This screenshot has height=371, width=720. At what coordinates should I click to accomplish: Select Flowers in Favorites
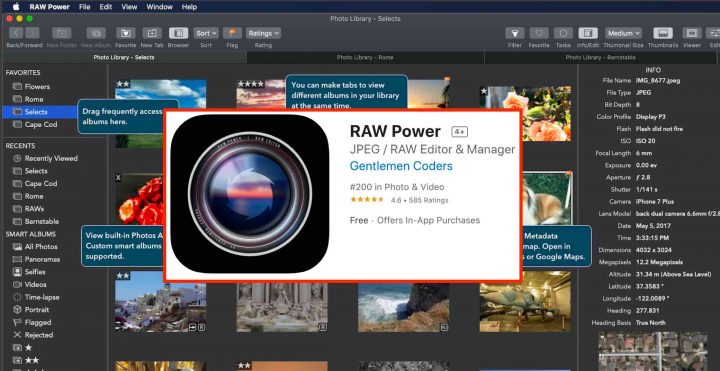click(x=37, y=86)
